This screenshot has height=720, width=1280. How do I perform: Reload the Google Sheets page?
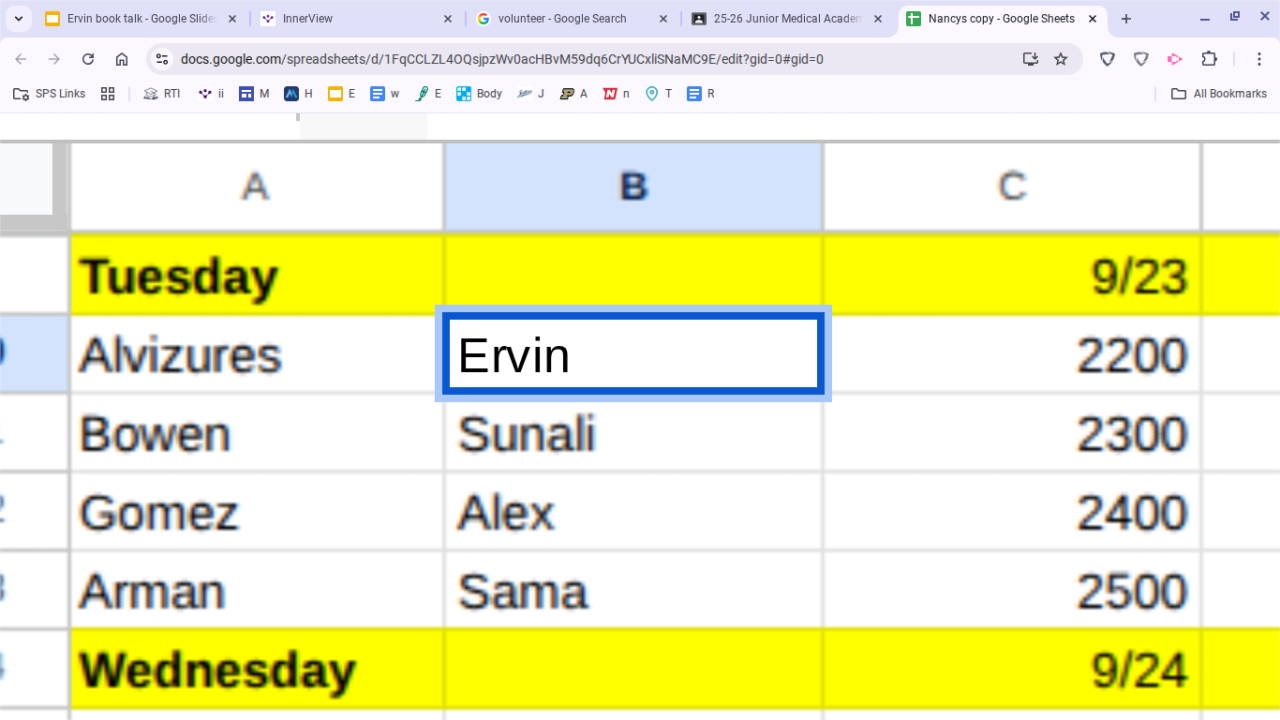click(x=88, y=59)
